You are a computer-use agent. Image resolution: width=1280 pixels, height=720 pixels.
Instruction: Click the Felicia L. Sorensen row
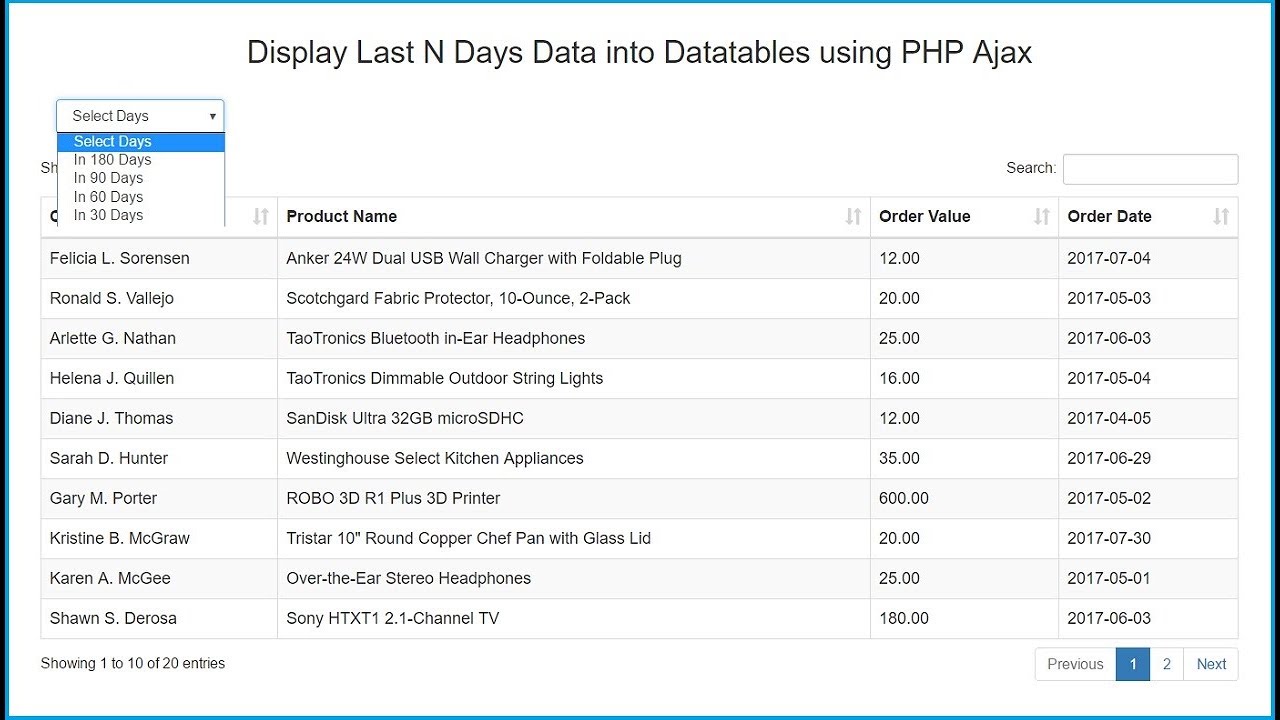pos(120,258)
